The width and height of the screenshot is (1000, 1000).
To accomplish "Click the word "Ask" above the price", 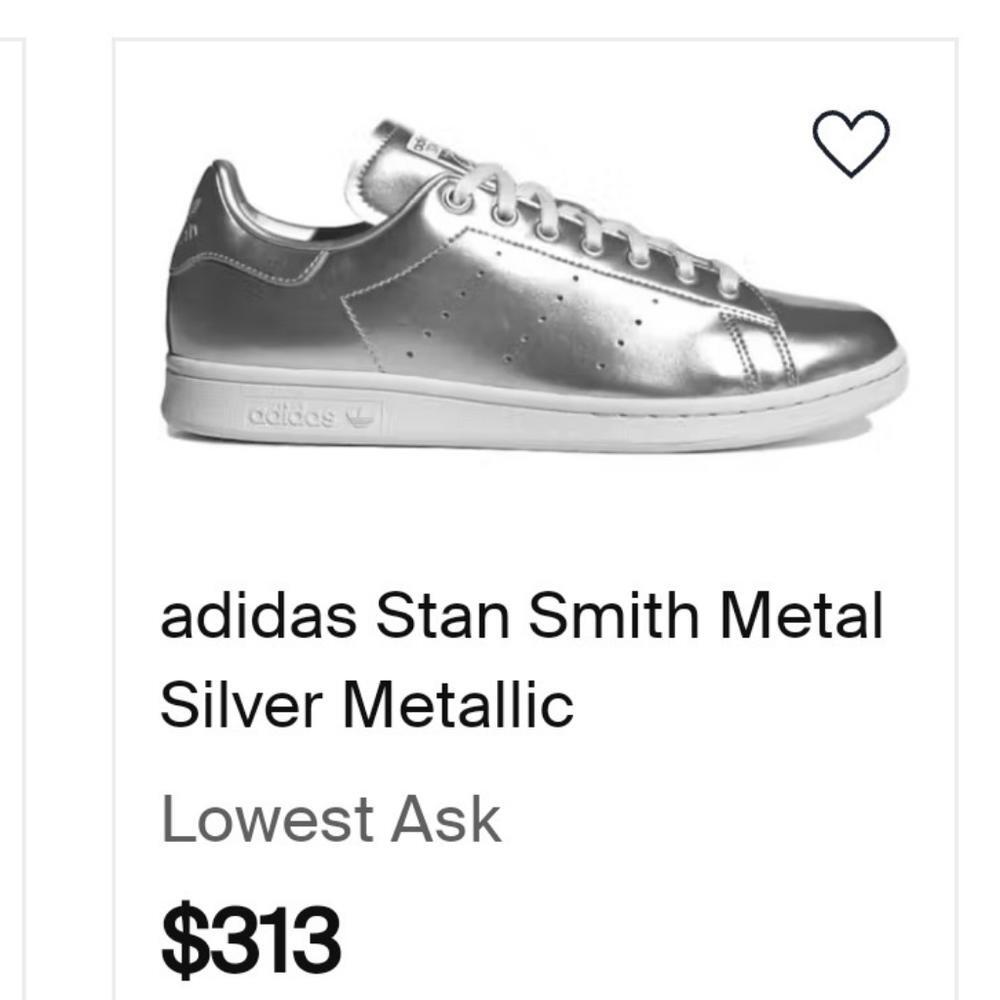I will coord(445,820).
